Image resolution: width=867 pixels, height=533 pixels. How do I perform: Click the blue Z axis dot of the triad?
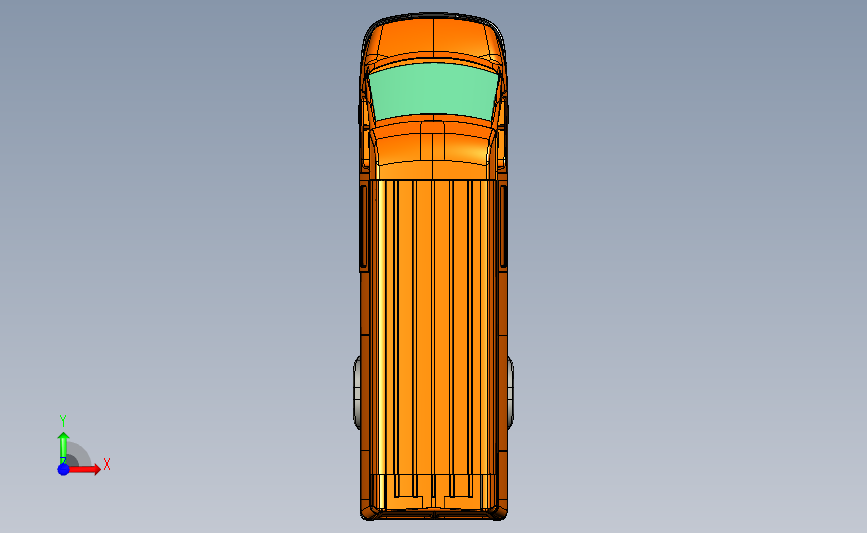point(64,469)
